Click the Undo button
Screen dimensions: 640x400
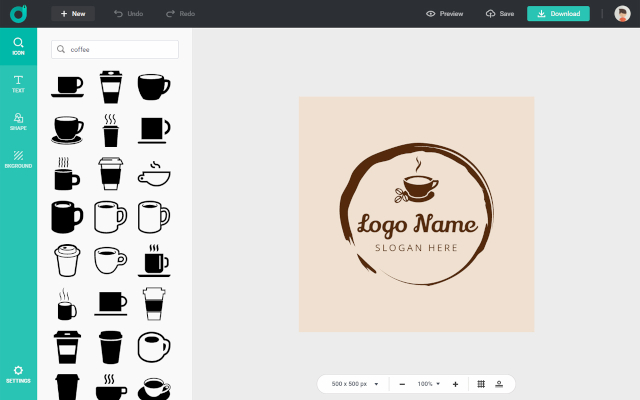click(129, 13)
